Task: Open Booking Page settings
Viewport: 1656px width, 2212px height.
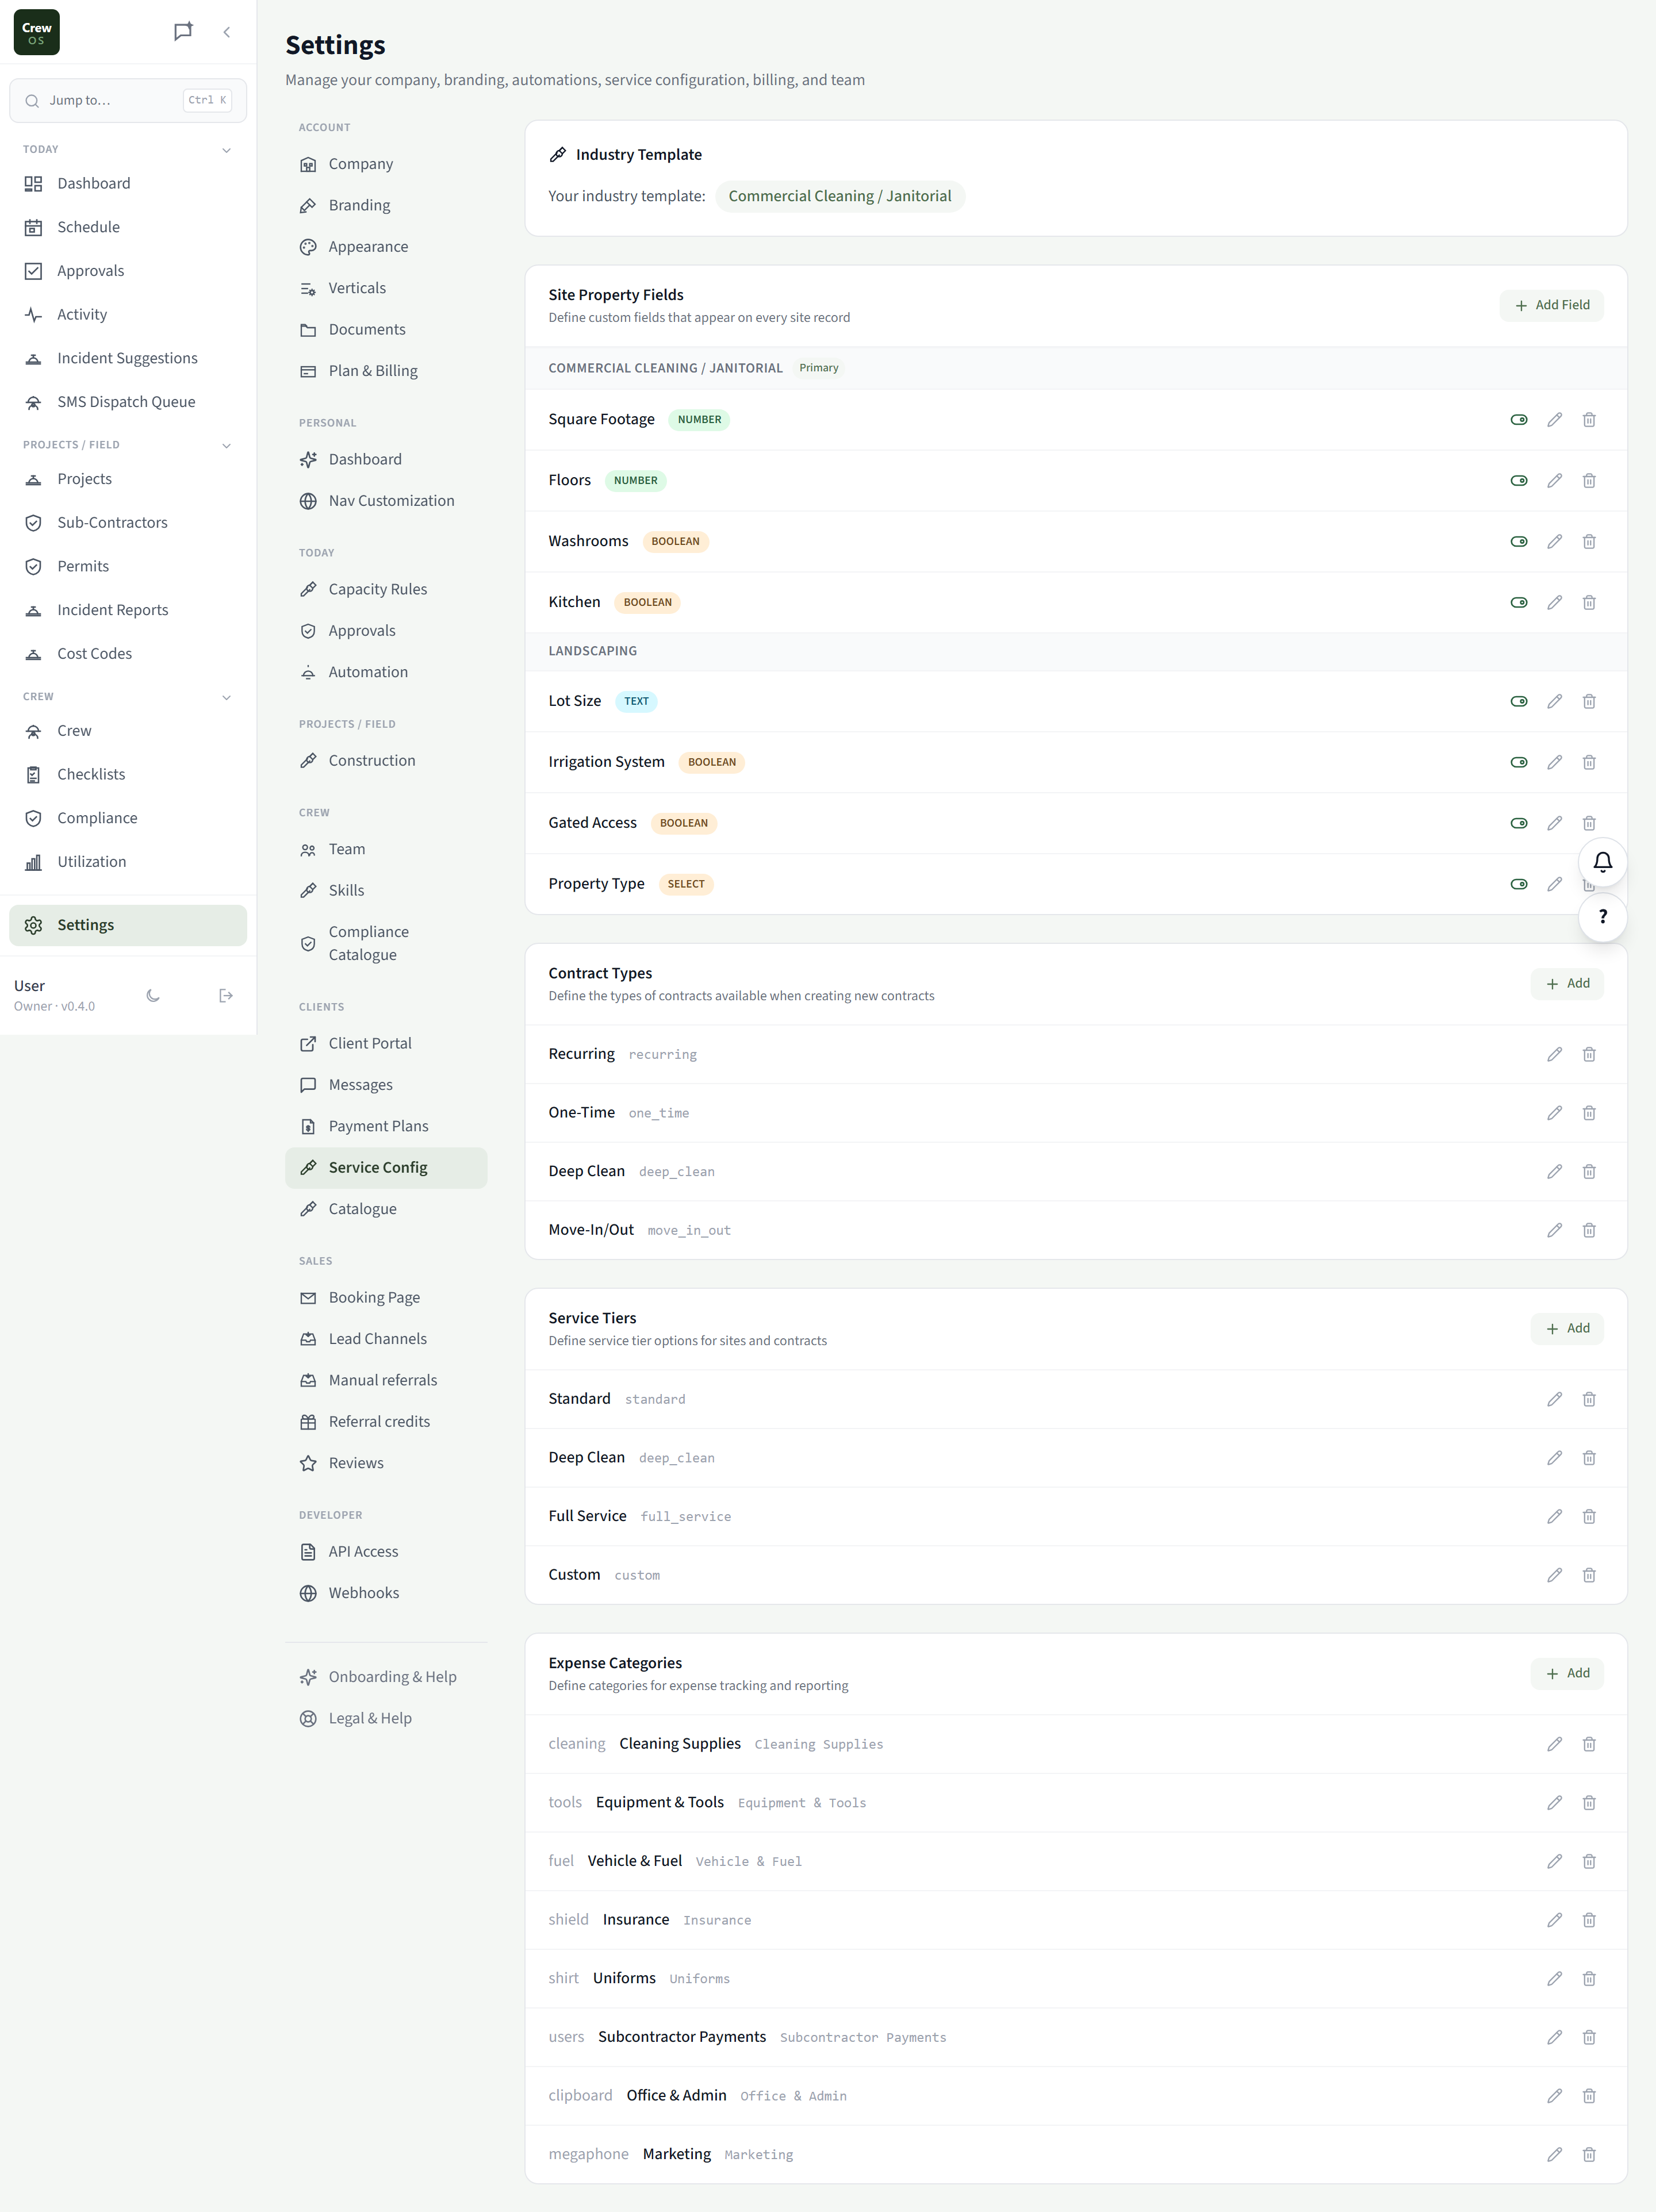Action: tap(386, 1298)
